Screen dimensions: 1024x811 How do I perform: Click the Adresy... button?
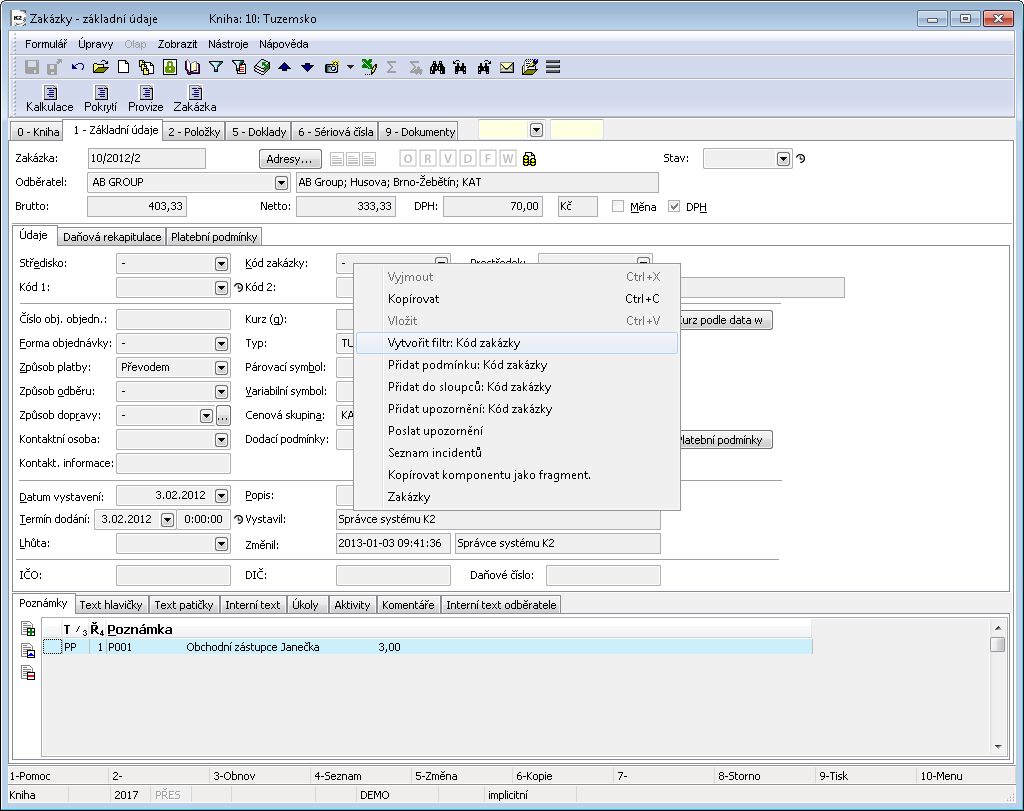click(x=290, y=159)
